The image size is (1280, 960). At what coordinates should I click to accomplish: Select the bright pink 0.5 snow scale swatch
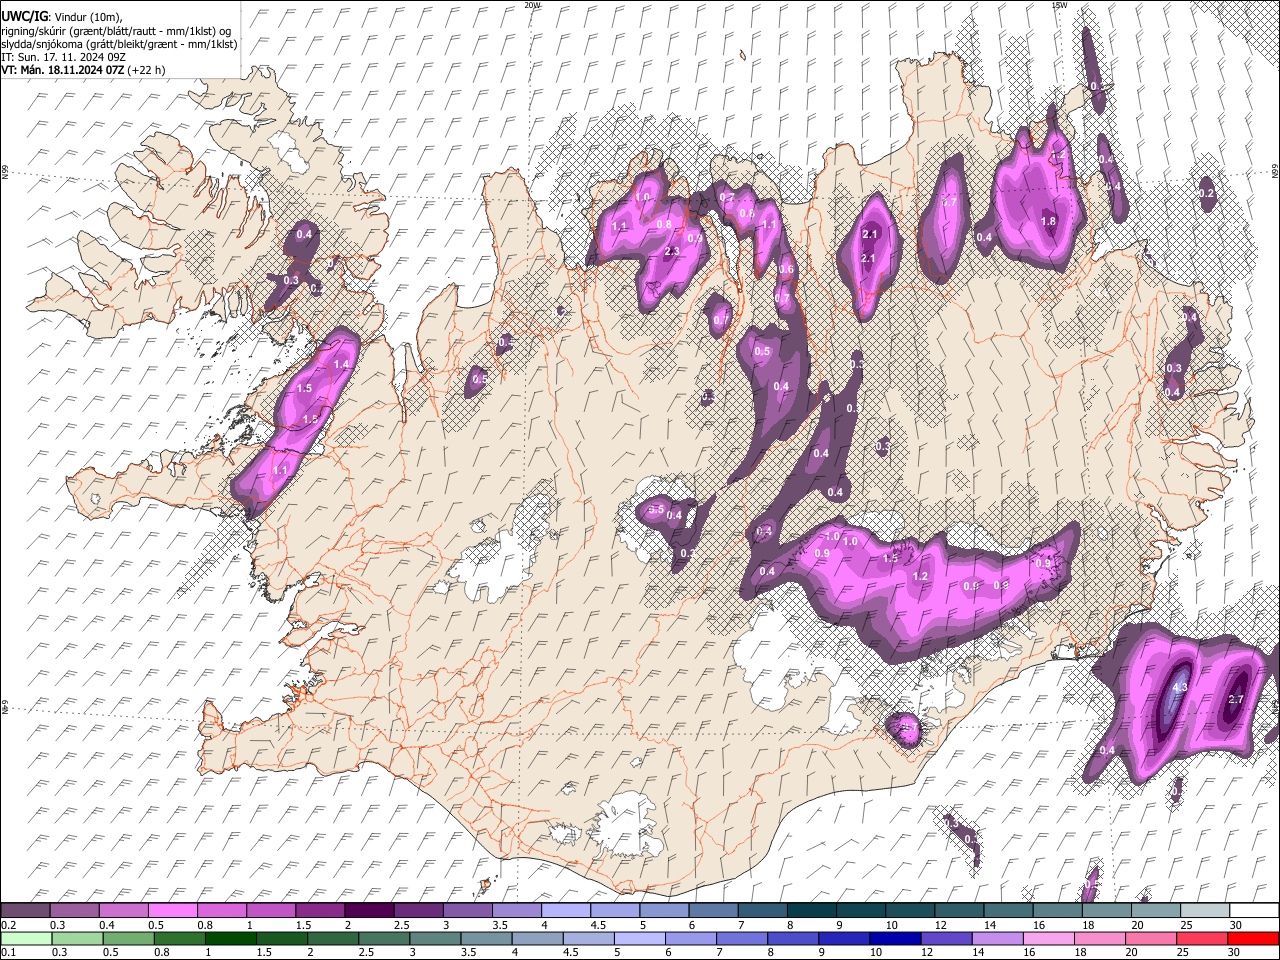(172, 911)
